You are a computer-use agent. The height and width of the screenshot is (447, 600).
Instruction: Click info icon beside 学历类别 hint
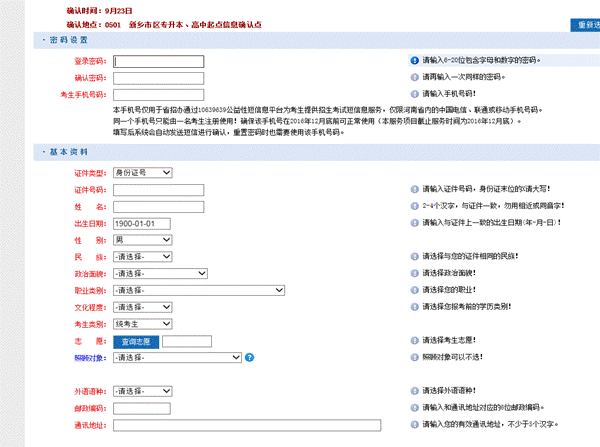click(x=414, y=307)
